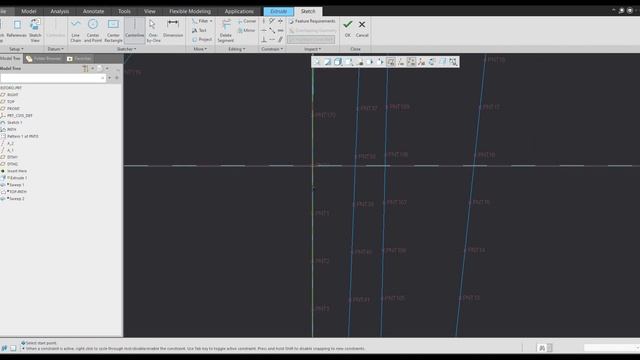This screenshot has width=640, height=360.
Task: Choose the One-by-One selection tool
Action: click(x=153, y=31)
